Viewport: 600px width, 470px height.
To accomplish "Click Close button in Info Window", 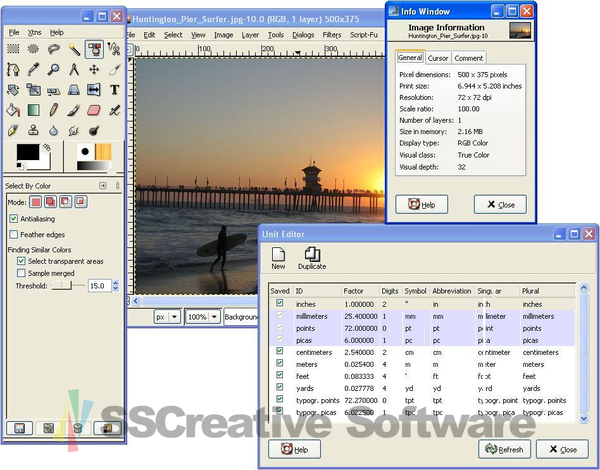I will pos(500,204).
